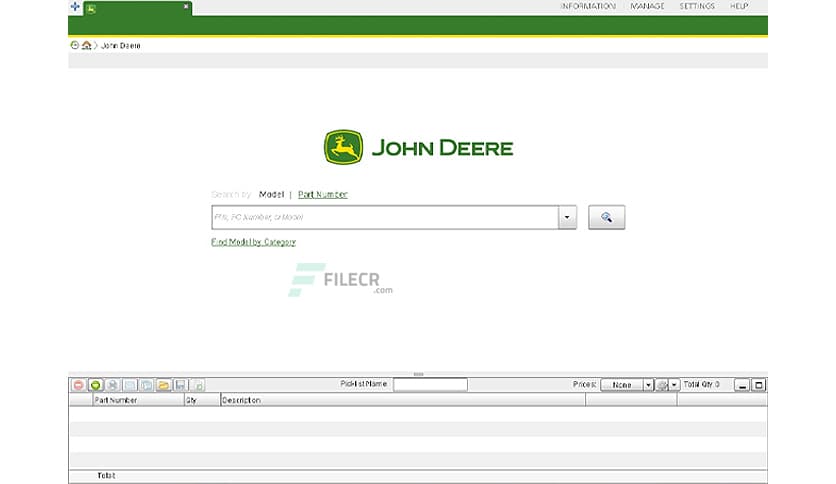The width and height of the screenshot is (836, 484).
Task: Open a picklist with the yellow folder icon
Action: (x=164, y=385)
